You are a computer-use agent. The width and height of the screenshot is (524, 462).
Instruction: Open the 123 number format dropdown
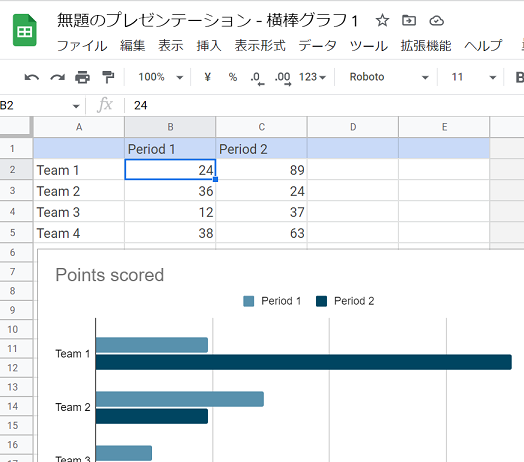tap(312, 77)
